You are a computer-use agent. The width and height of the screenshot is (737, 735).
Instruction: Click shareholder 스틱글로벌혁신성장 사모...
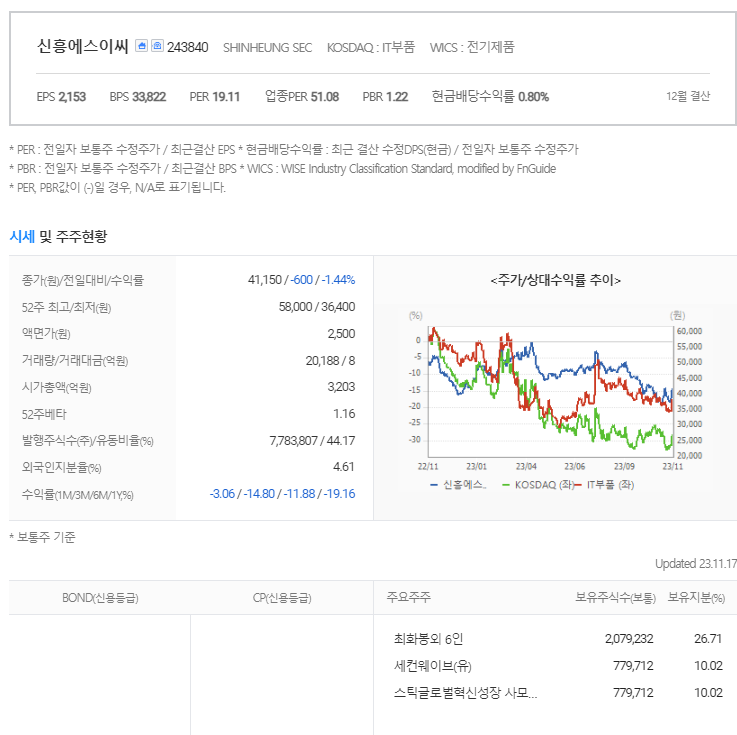click(465, 693)
